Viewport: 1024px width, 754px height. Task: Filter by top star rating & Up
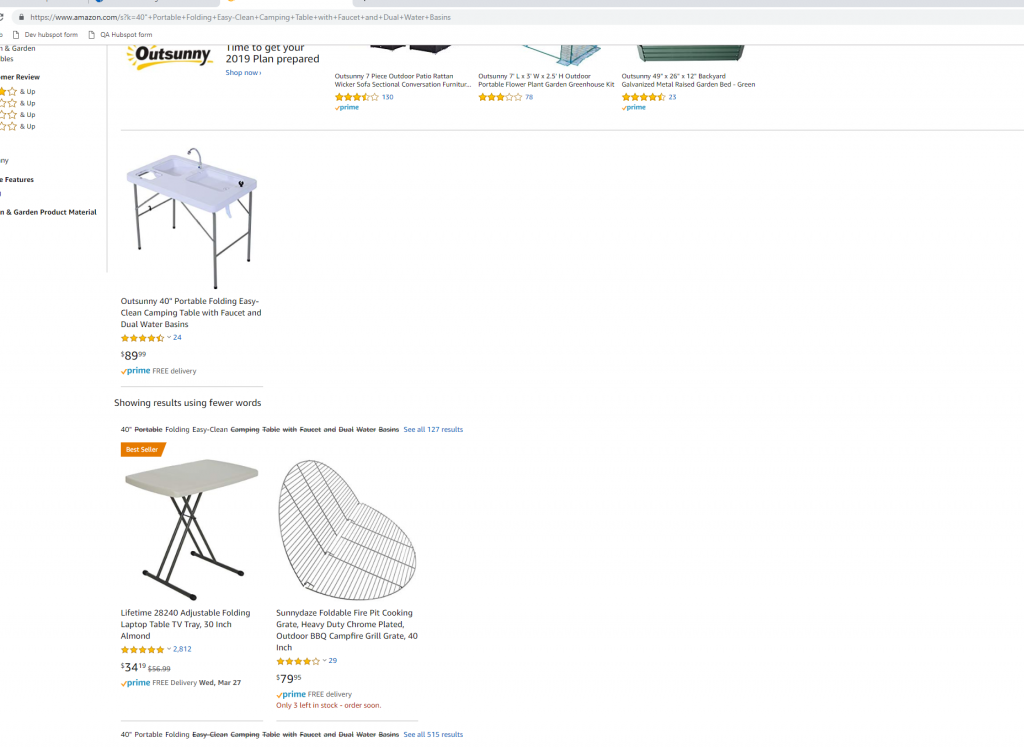click(x=18, y=91)
